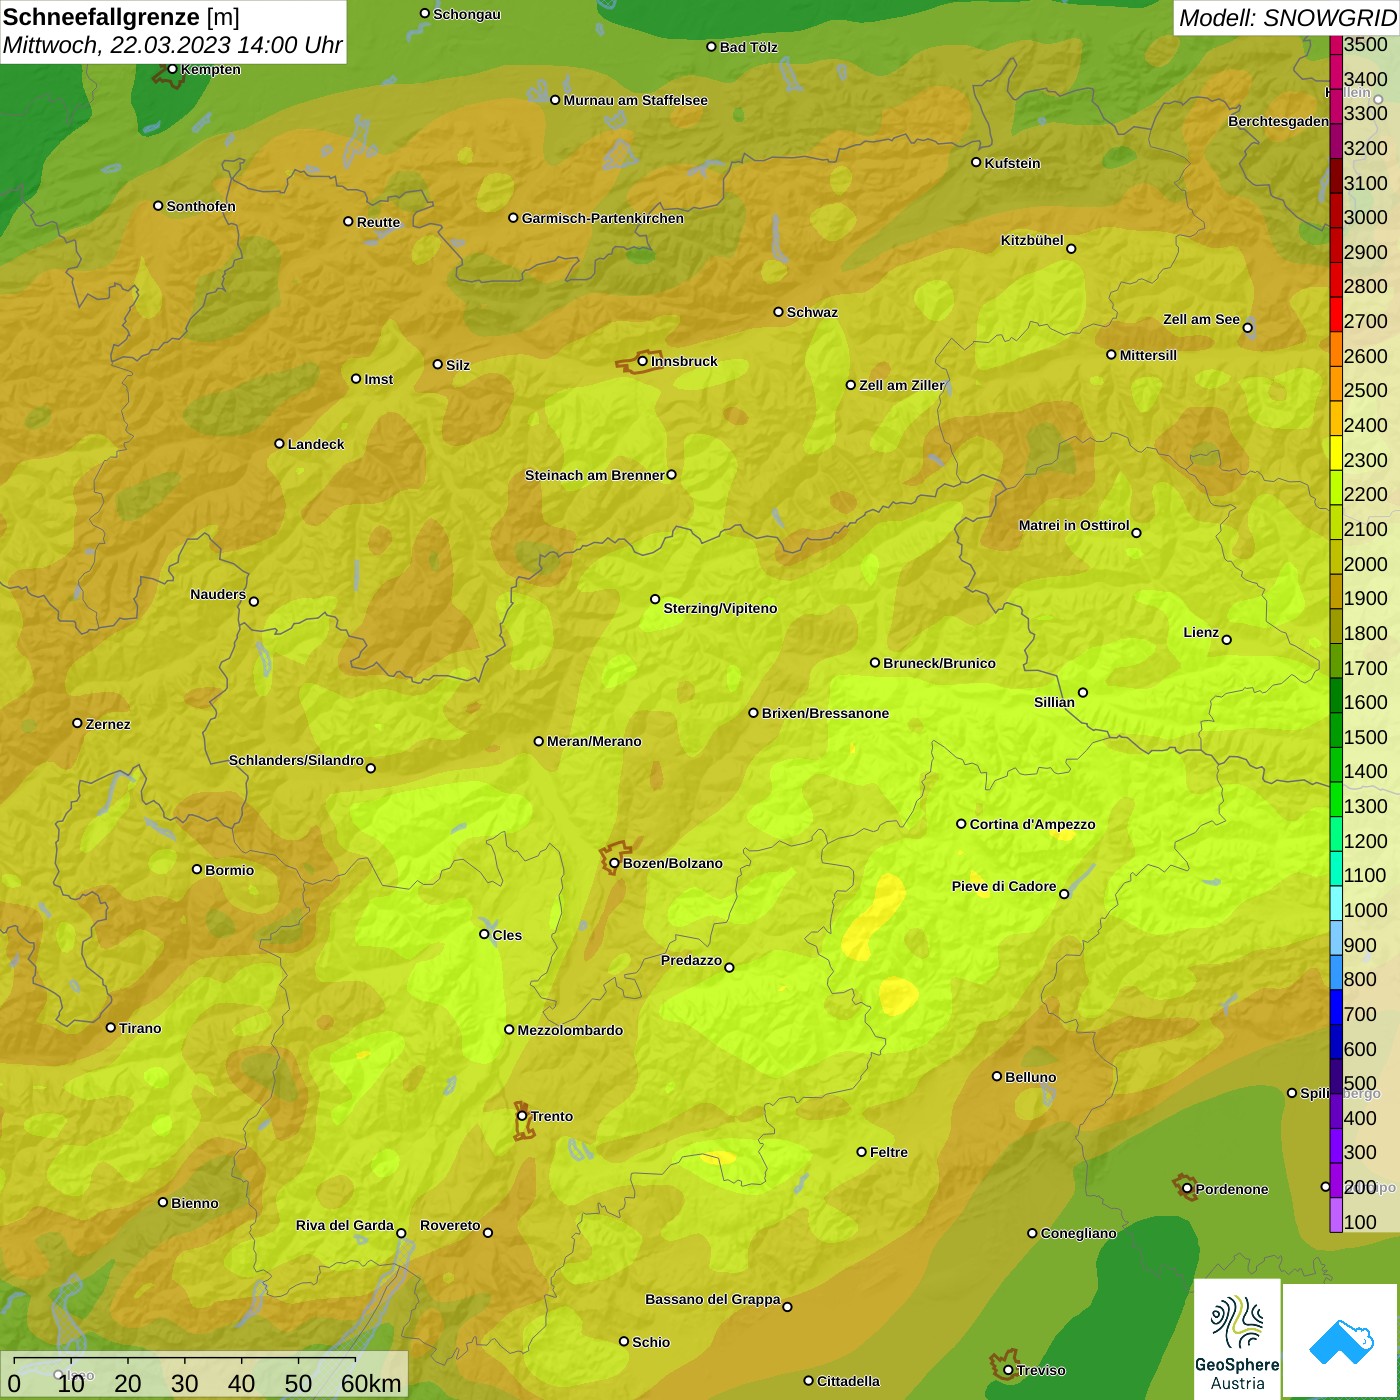Screen dimensions: 1400x1400
Task: Select the Bormio city marker dot
Action: tap(197, 869)
